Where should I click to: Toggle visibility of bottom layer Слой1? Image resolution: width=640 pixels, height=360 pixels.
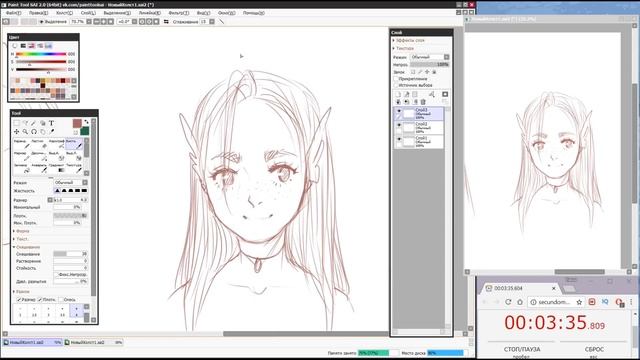(398, 139)
